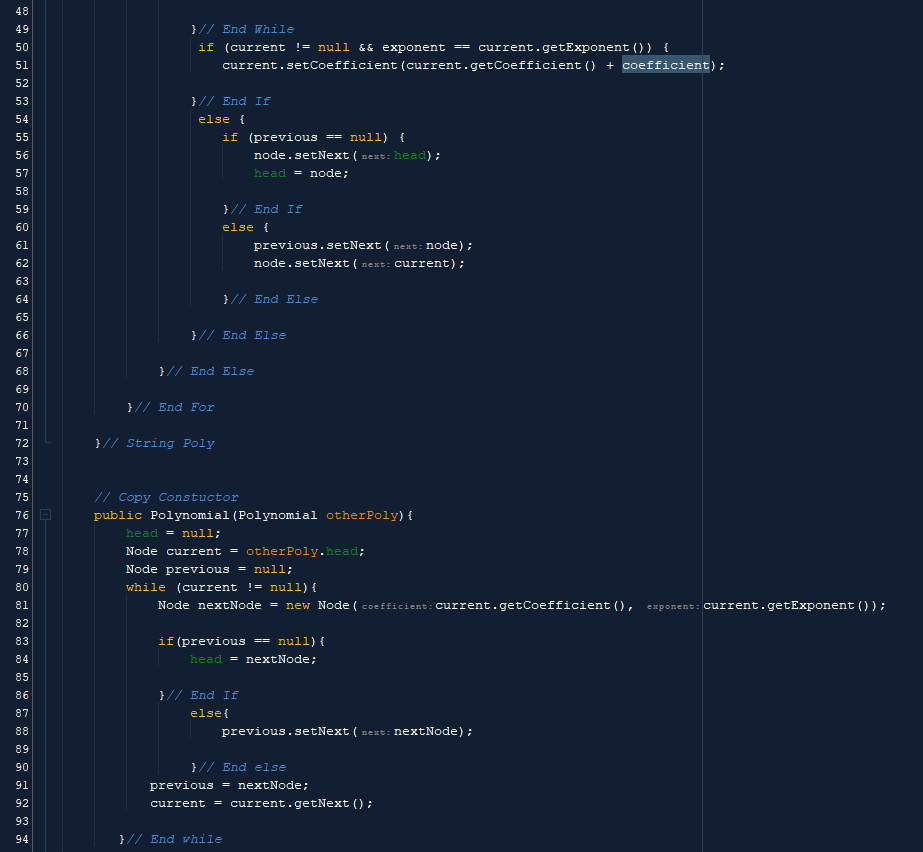Click the 'exponent:' inlay hint on line 81
The width and height of the screenshot is (923, 852).
coord(673,606)
